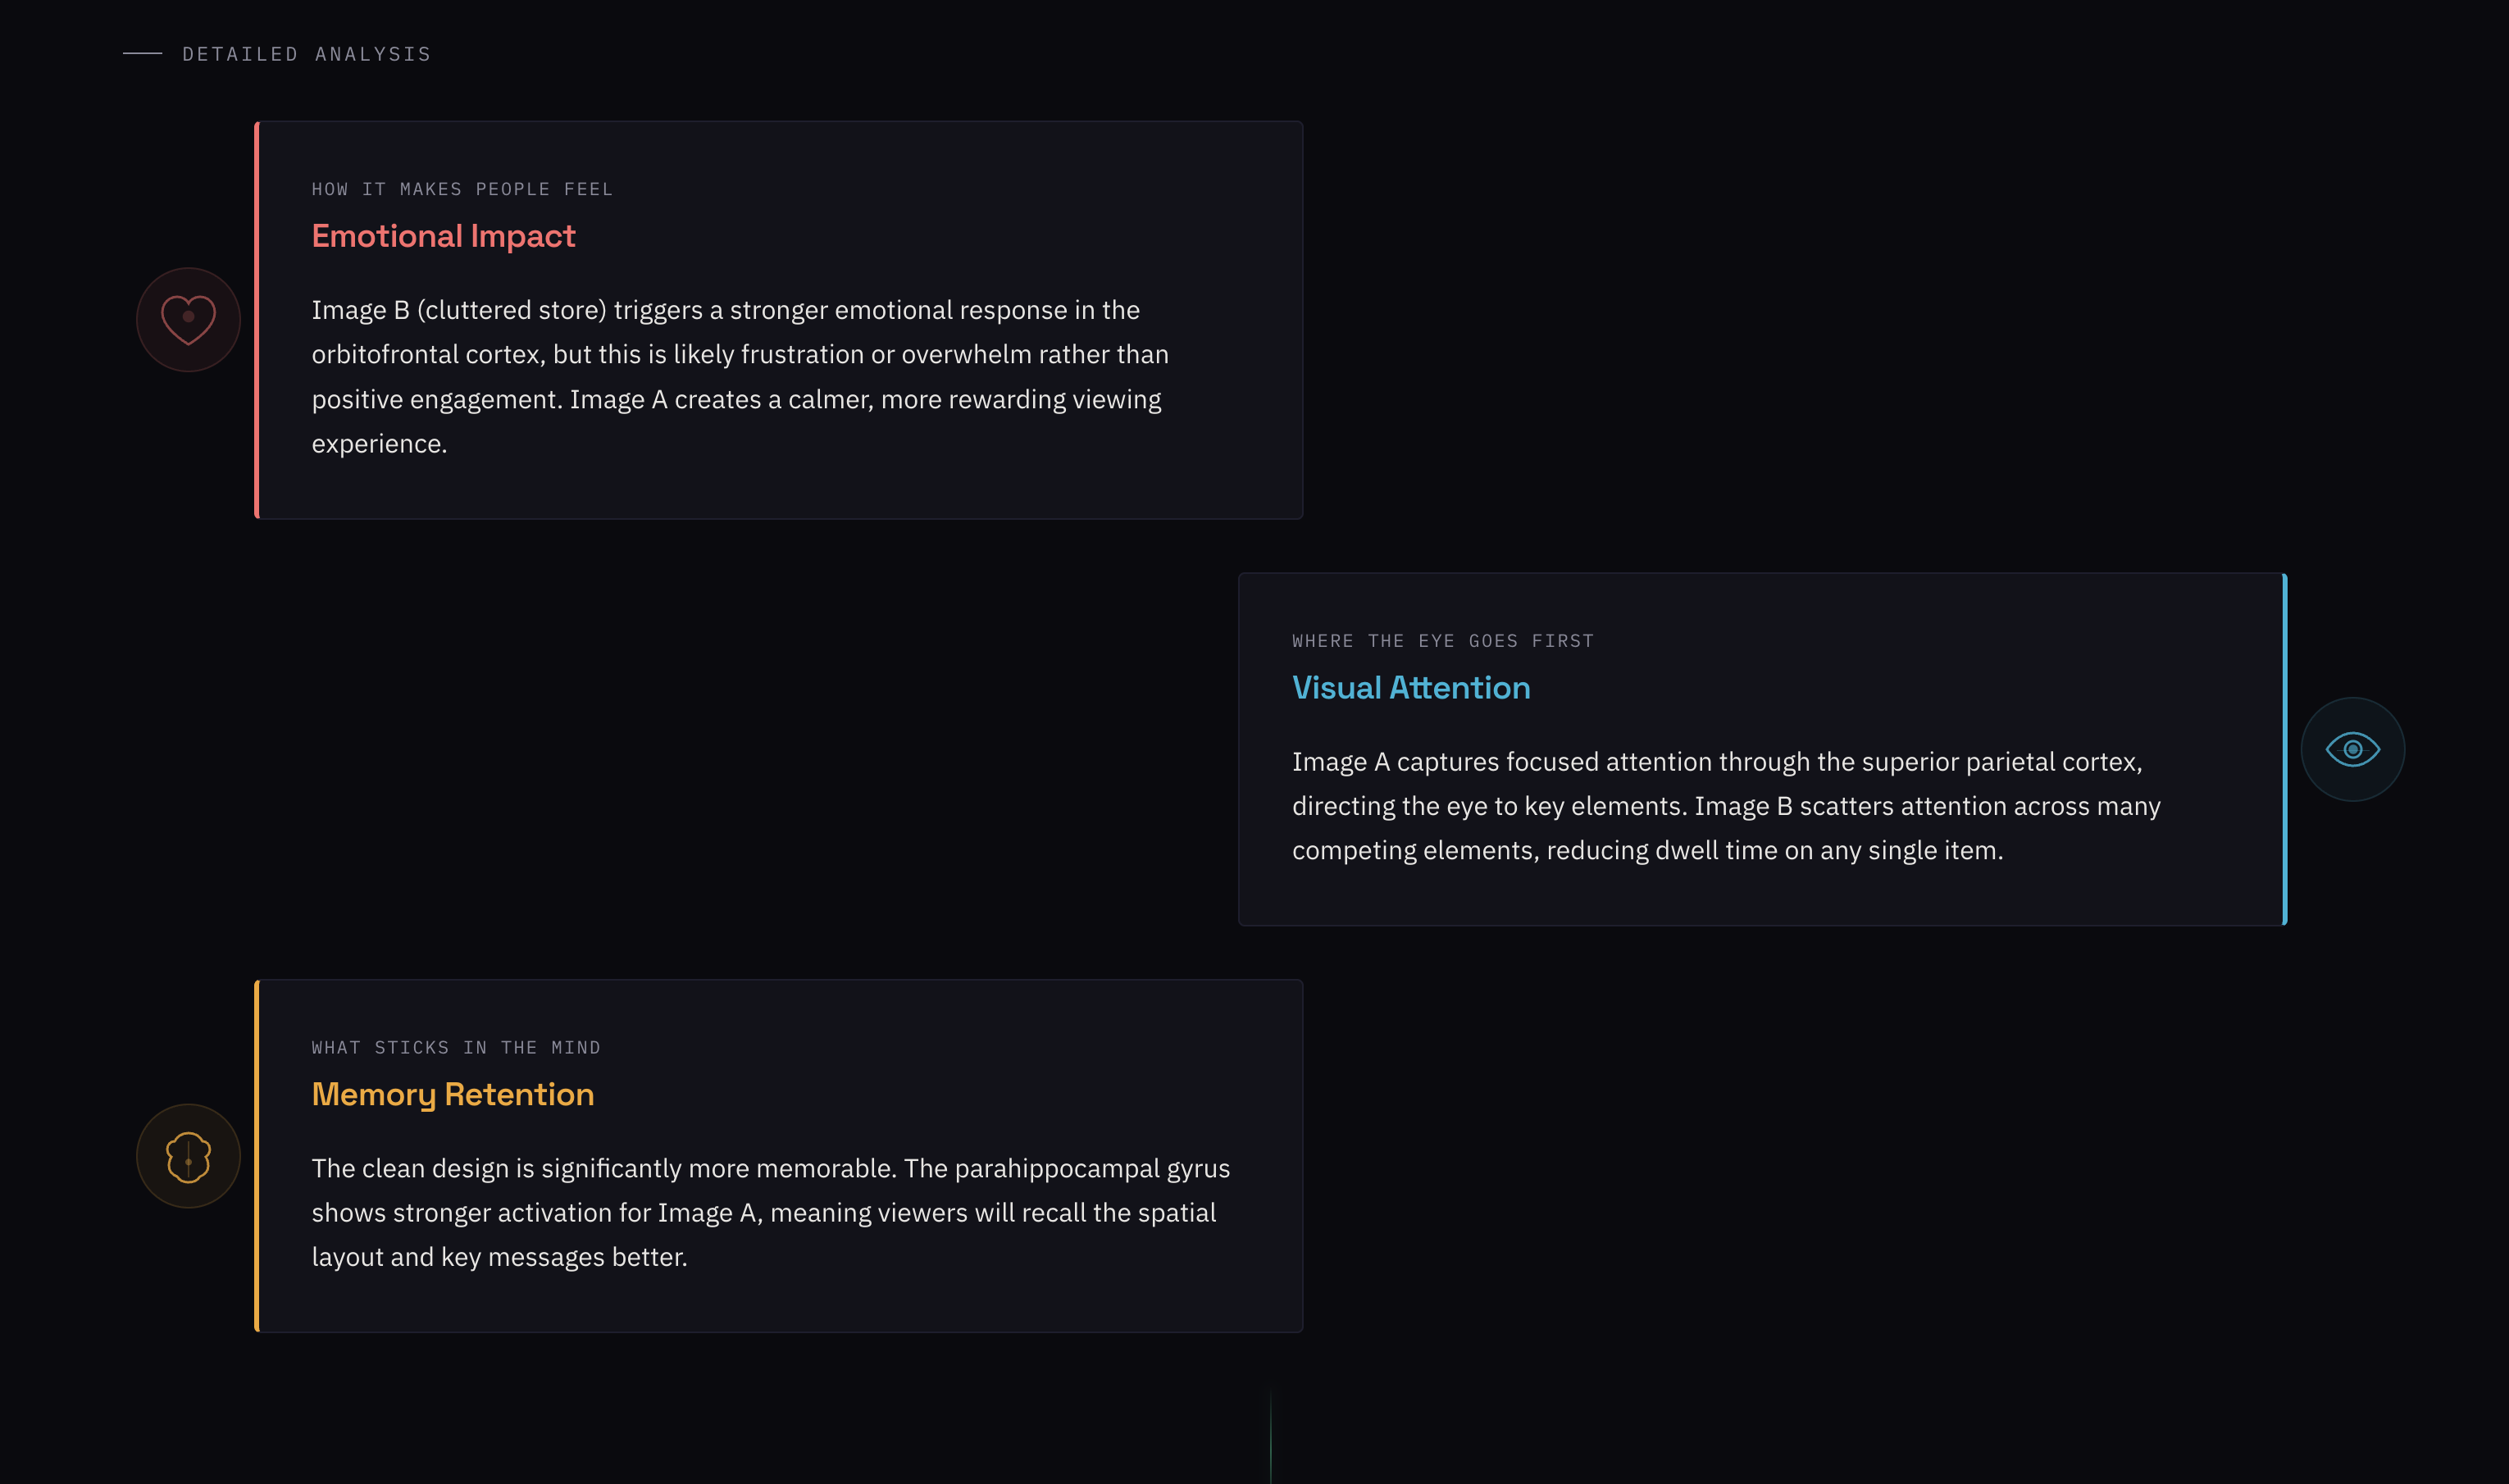Click the DETAILED ANALYSIS section label
This screenshot has width=2509, height=1484.
(306, 54)
